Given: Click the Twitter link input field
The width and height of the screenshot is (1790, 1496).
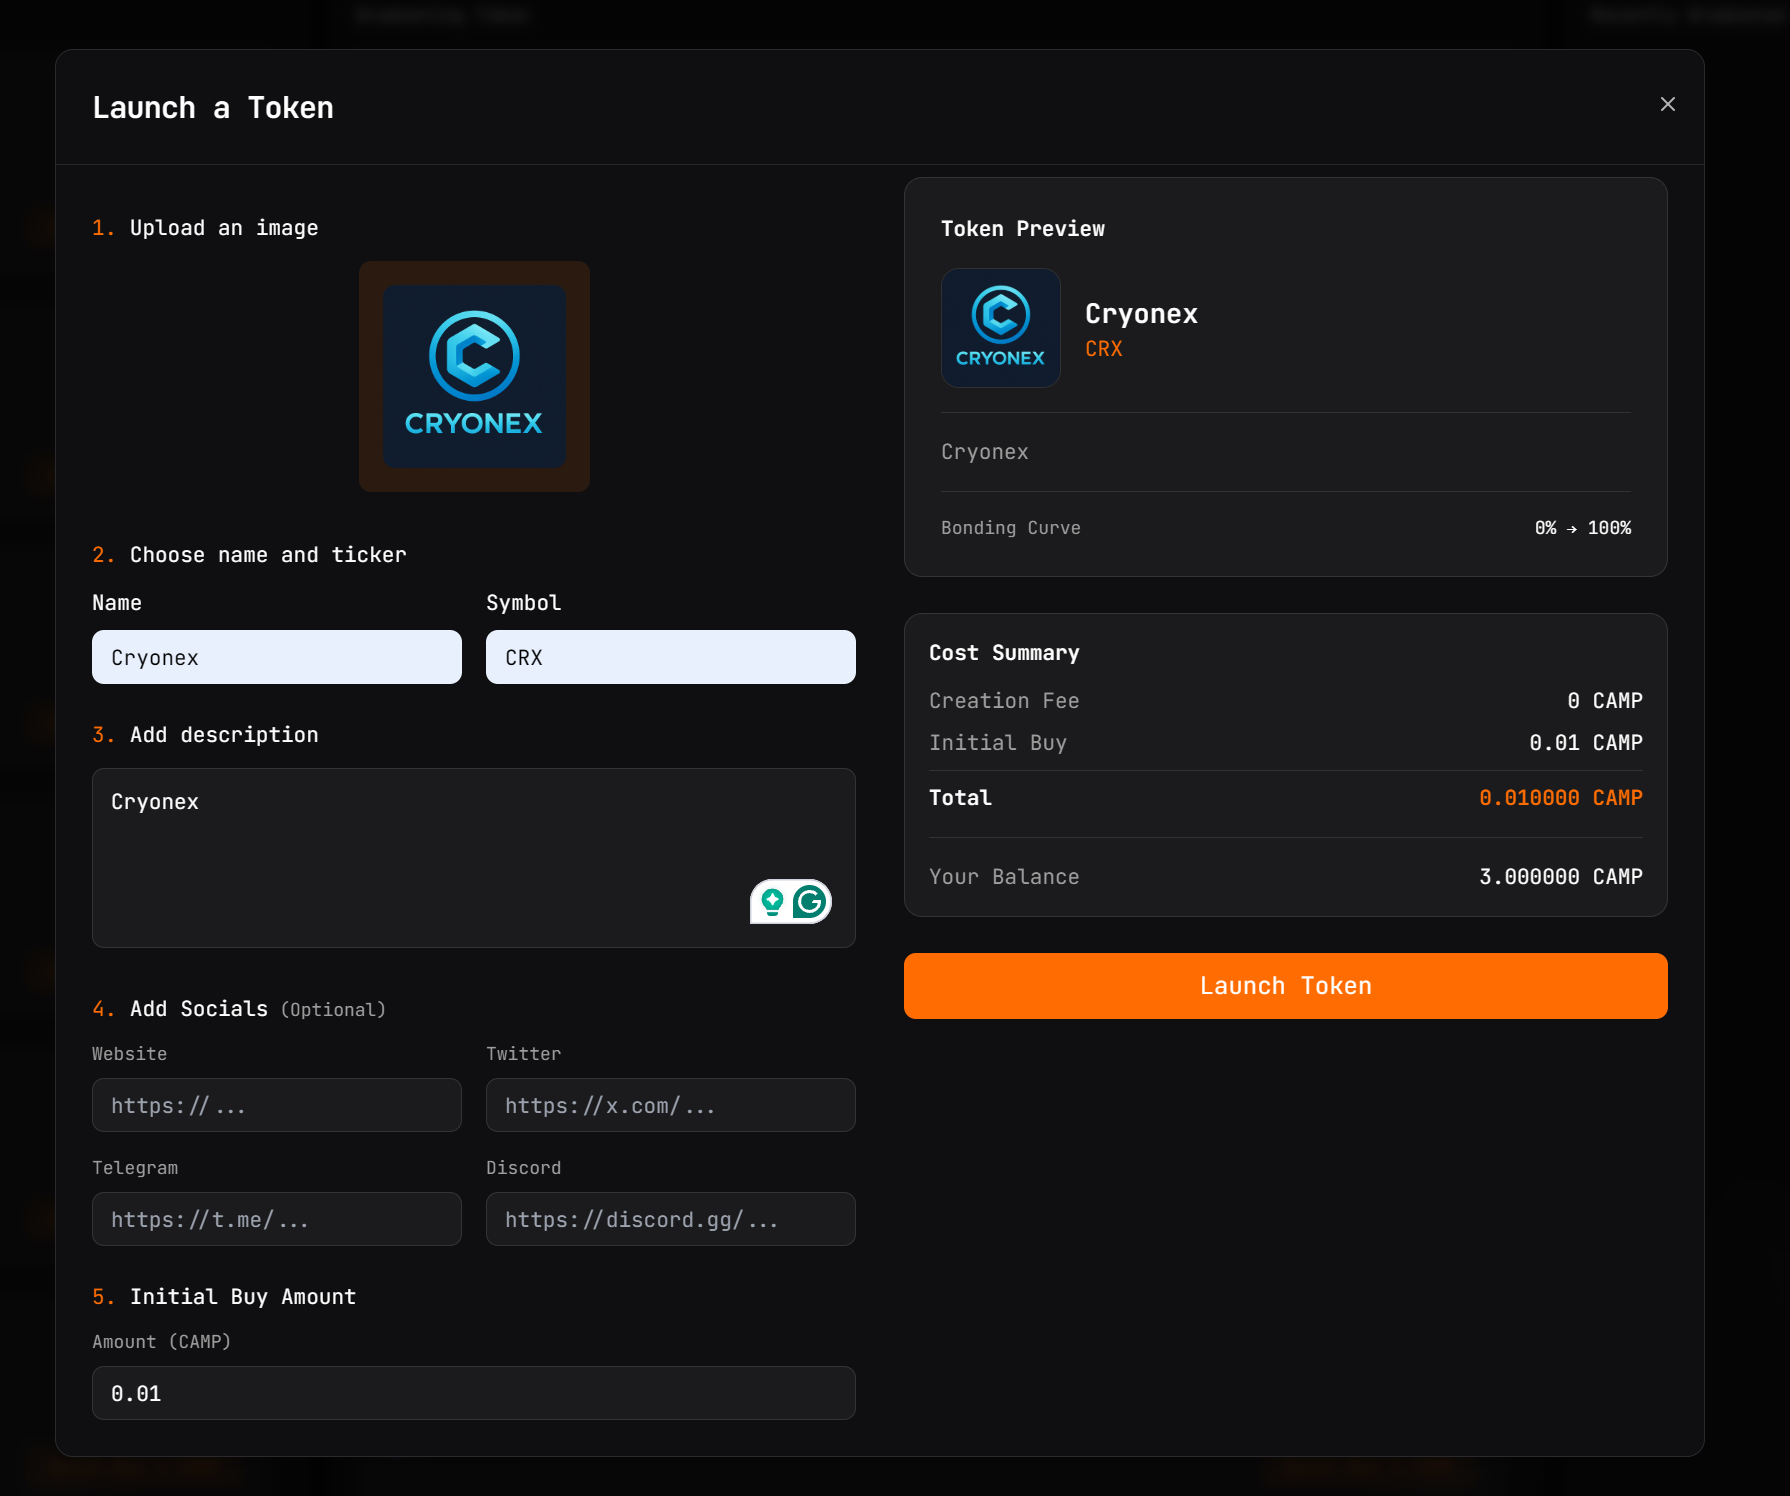Looking at the screenshot, I should (670, 1105).
